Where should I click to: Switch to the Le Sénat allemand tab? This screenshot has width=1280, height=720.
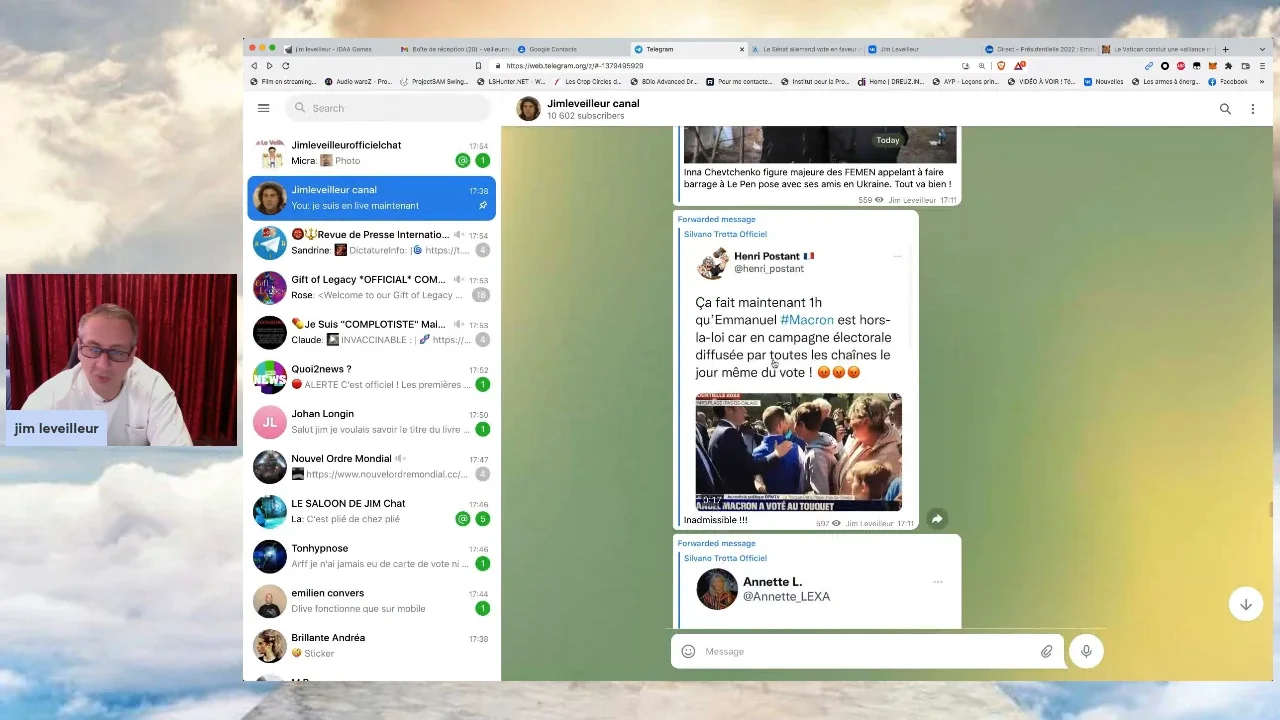[x=806, y=49]
